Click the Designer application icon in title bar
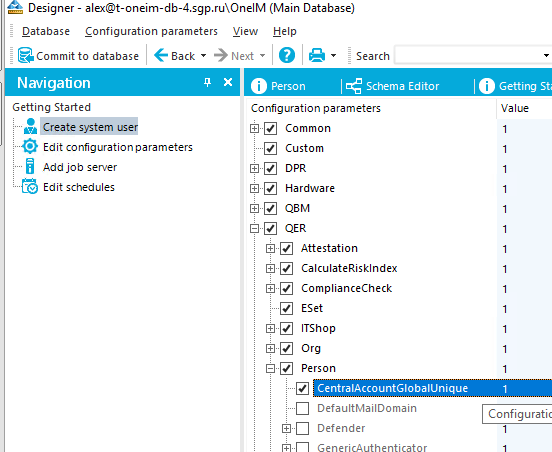The image size is (552, 452). [x=15, y=7]
